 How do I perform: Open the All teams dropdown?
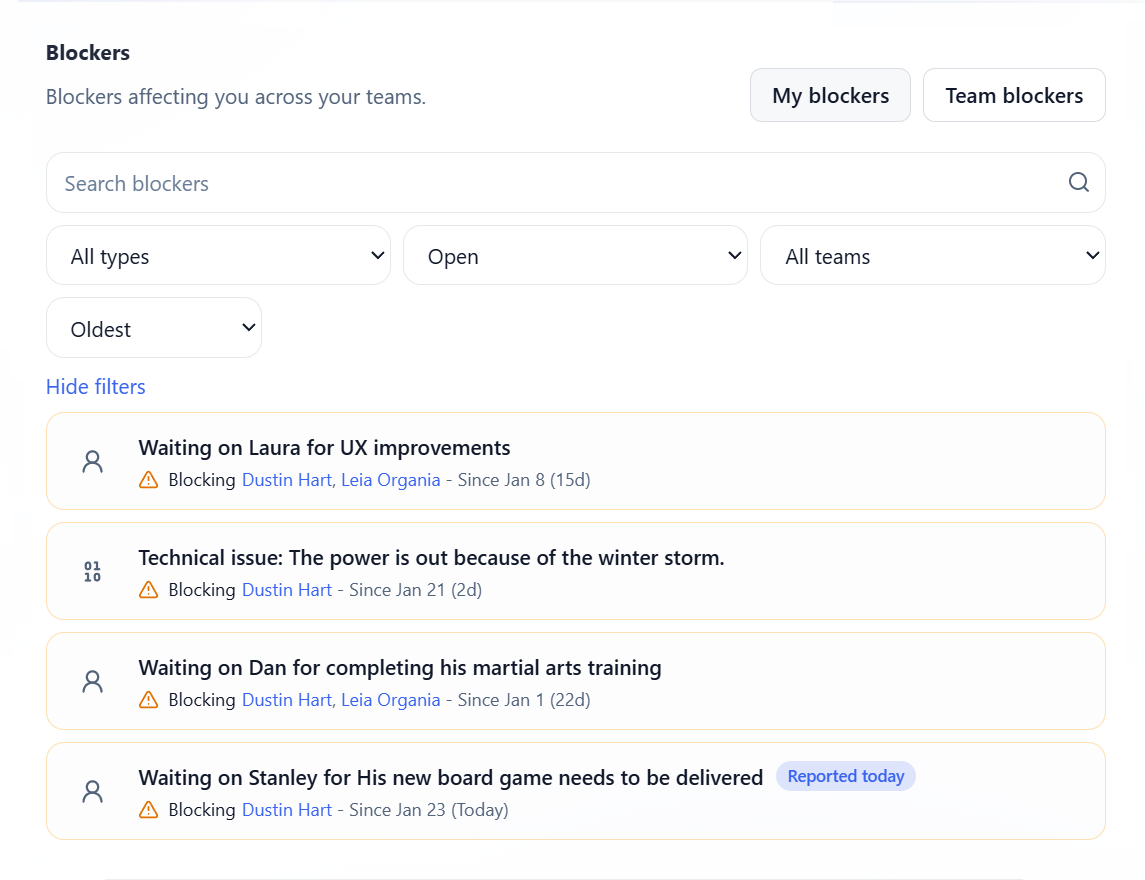click(x=932, y=255)
